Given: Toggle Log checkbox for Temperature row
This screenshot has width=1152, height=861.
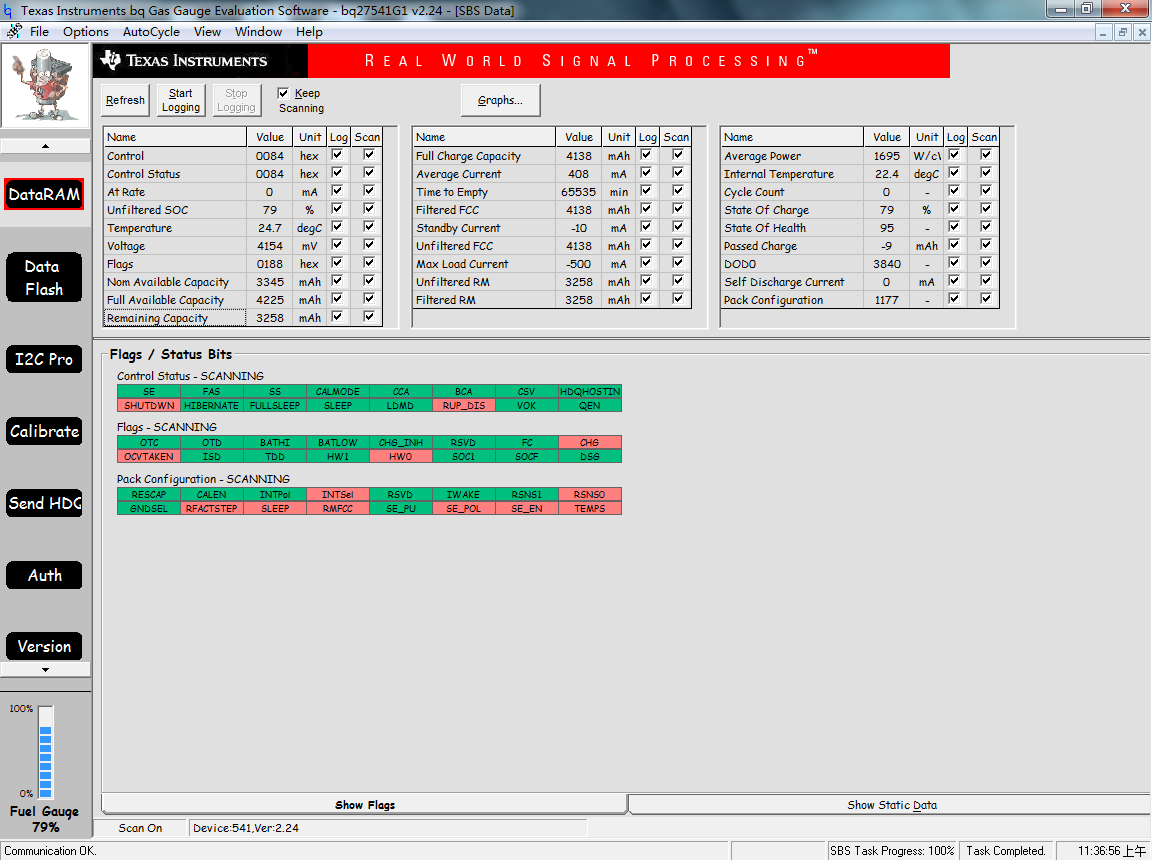Looking at the screenshot, I should point(337,227).
